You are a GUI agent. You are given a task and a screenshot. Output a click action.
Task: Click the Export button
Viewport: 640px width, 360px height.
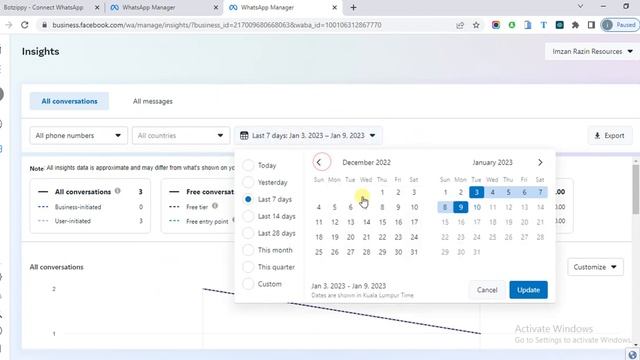coord(610,136)
